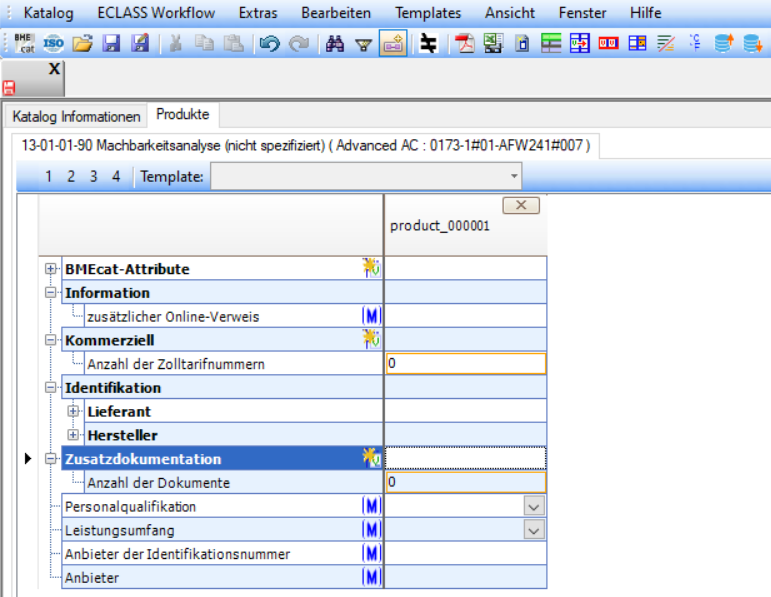Open a catalog with folder icon
771x597 pixels.
coord(82,43)
